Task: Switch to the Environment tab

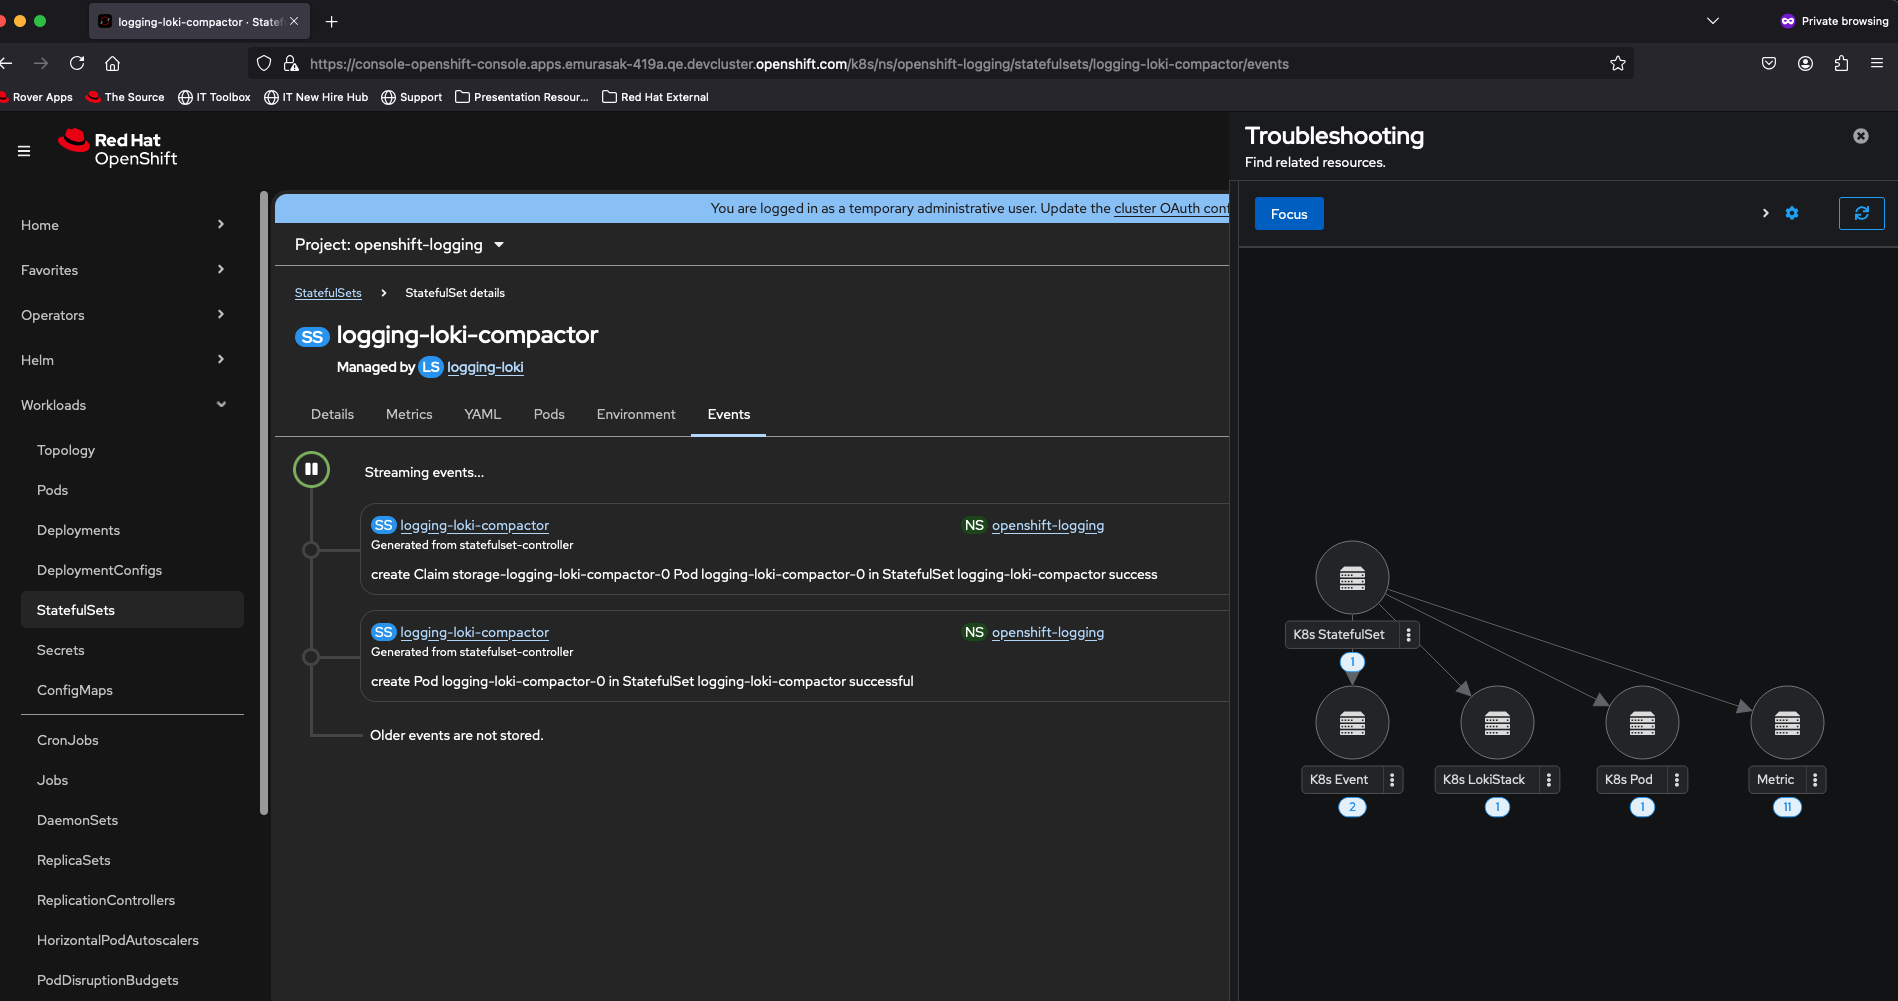Action: [636, 414]
